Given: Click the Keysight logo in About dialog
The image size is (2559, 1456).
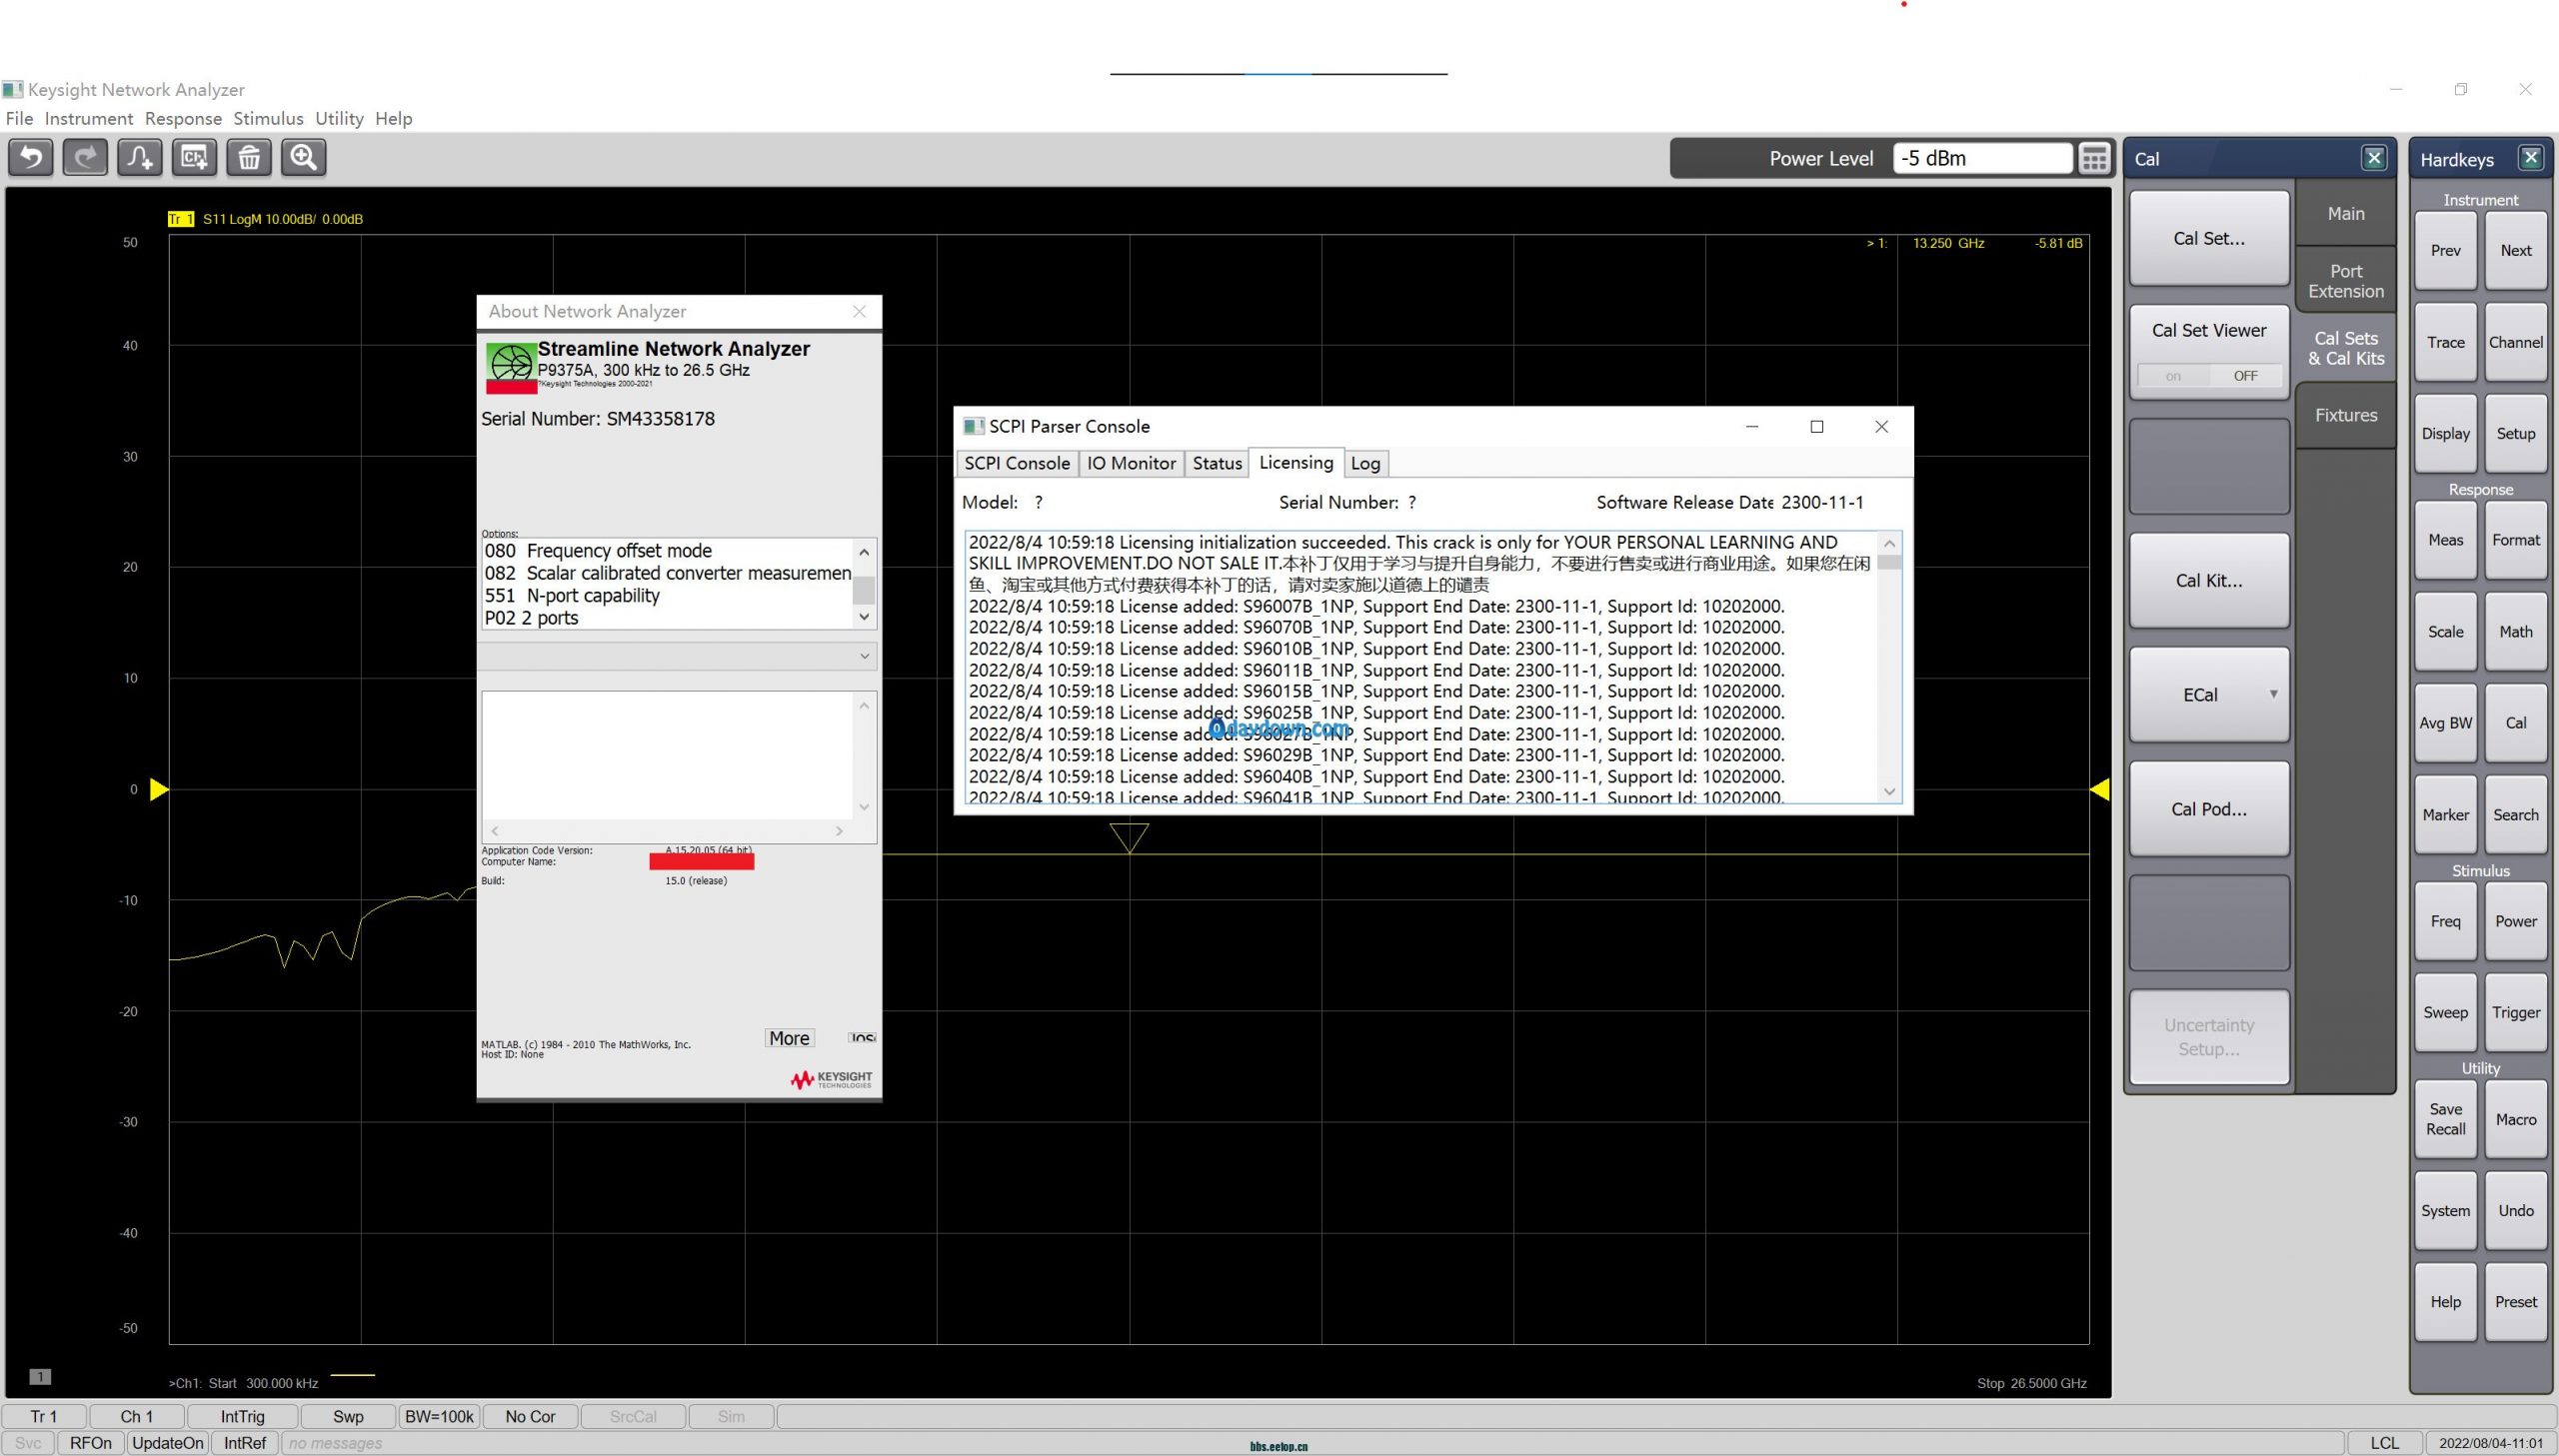Looking at the screenshot, I should coord(831,1080).
